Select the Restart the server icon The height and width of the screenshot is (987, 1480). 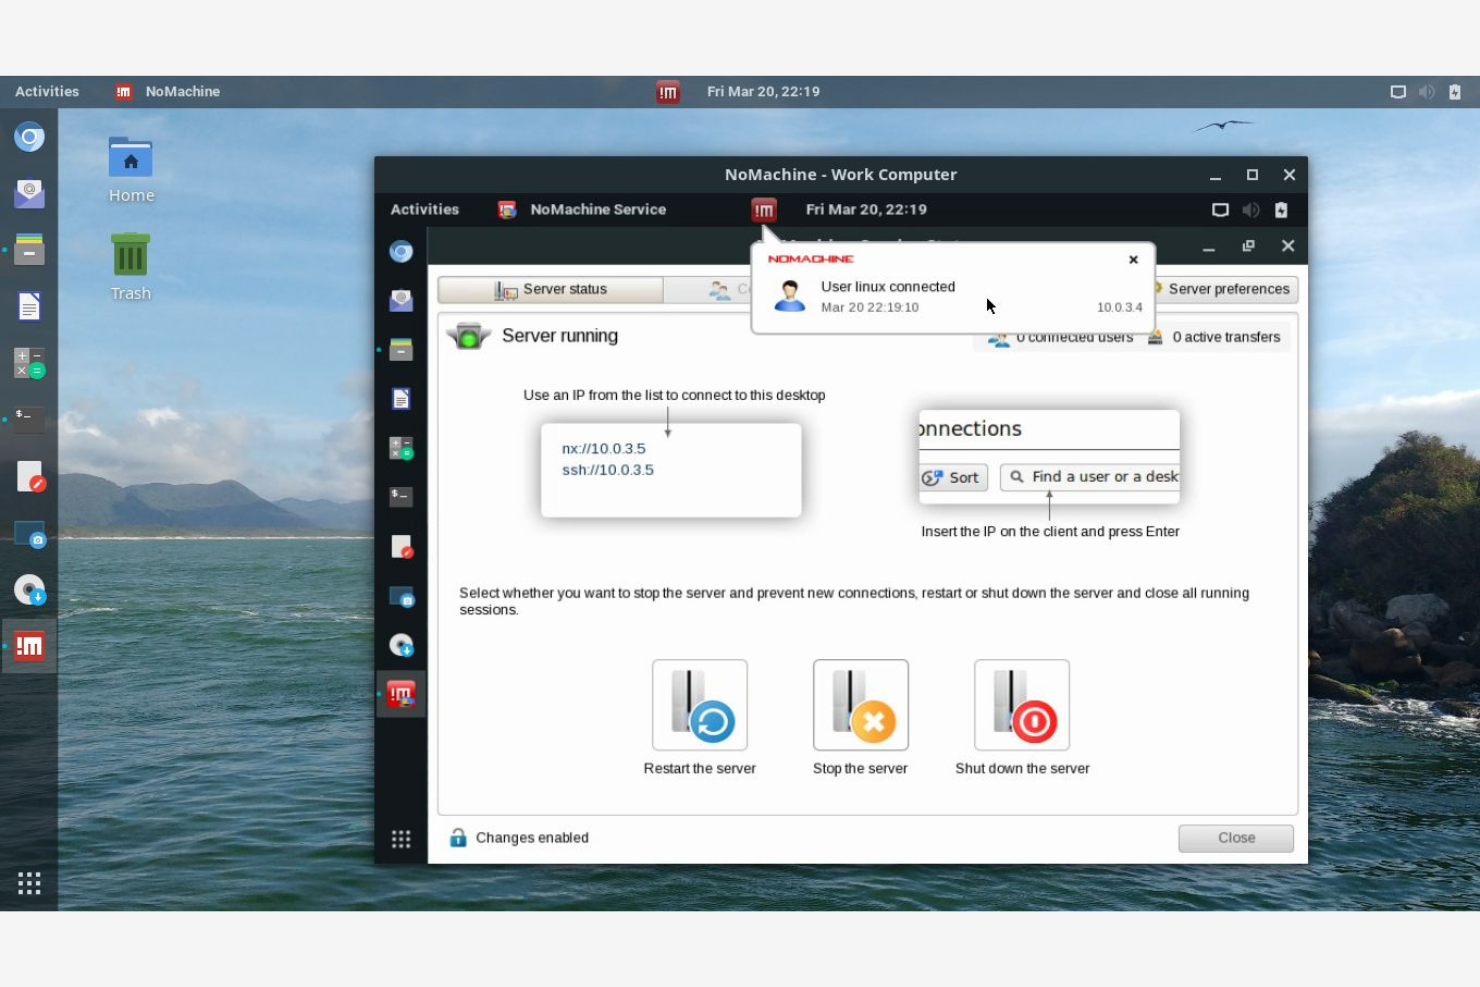tap(699, 705)
